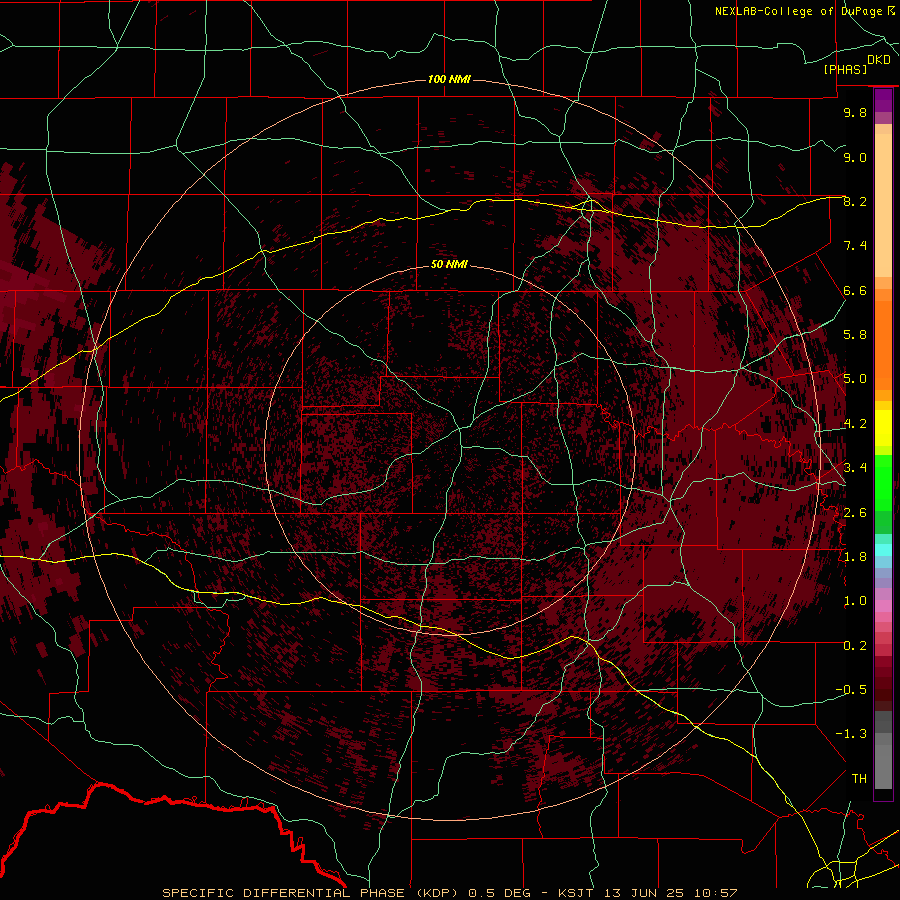Pick the orange segment of color bar

pos(883,344)
